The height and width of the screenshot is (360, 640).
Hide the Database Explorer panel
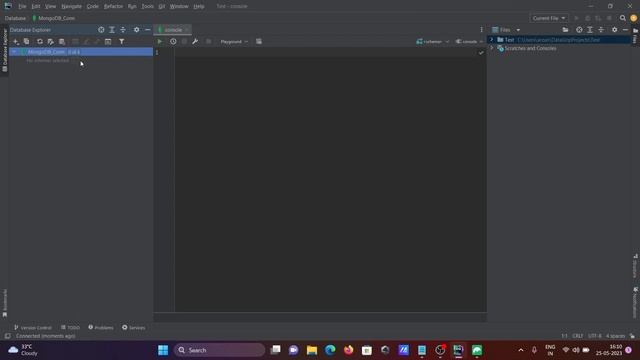coord(147,30)
